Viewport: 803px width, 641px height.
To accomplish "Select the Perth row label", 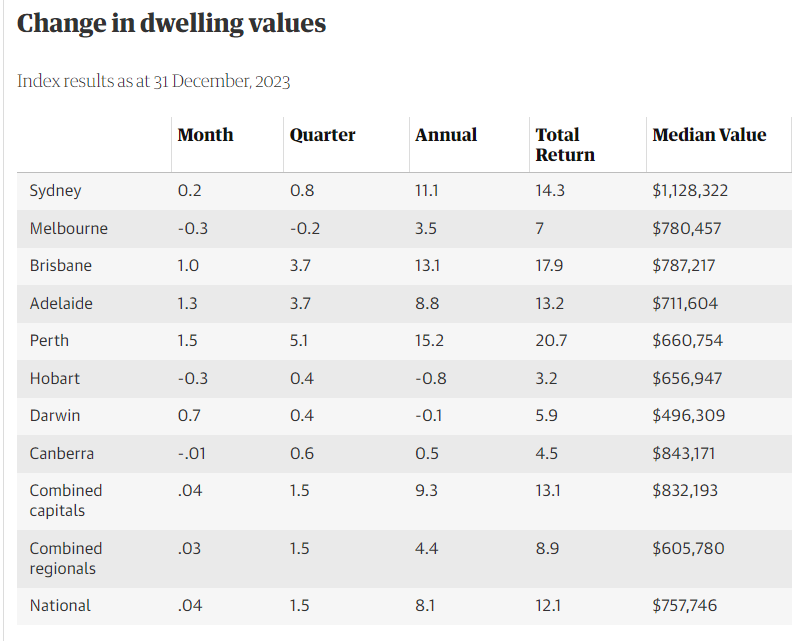I will pos(49,341).
